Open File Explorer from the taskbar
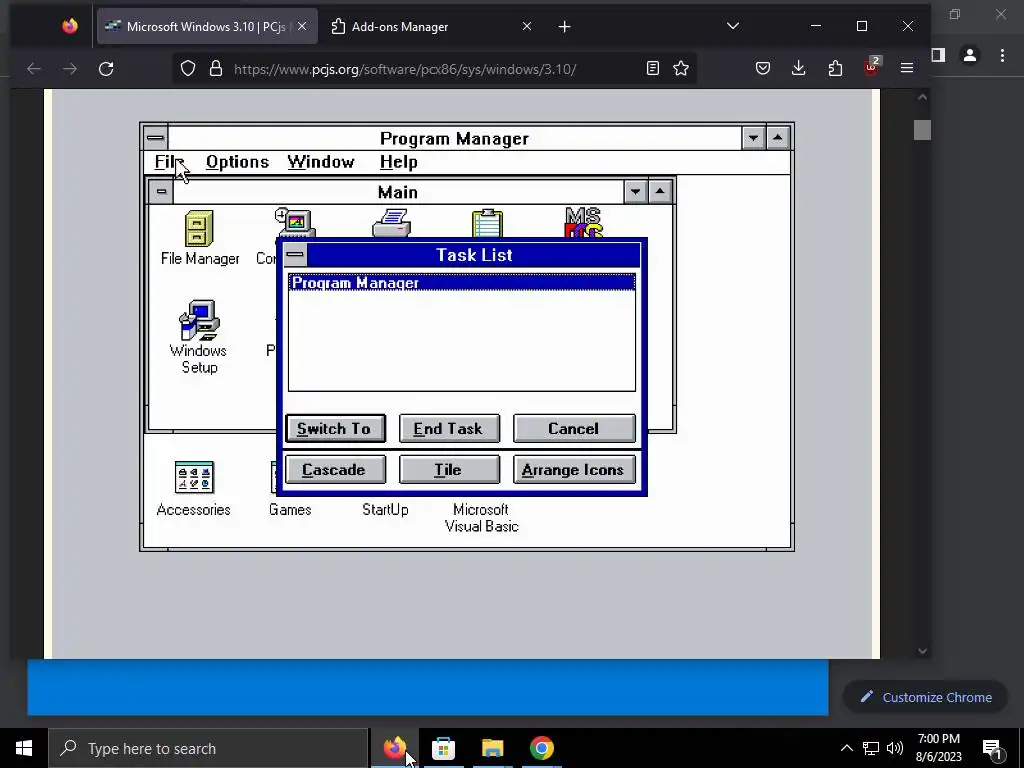 (x=492, y=748)
